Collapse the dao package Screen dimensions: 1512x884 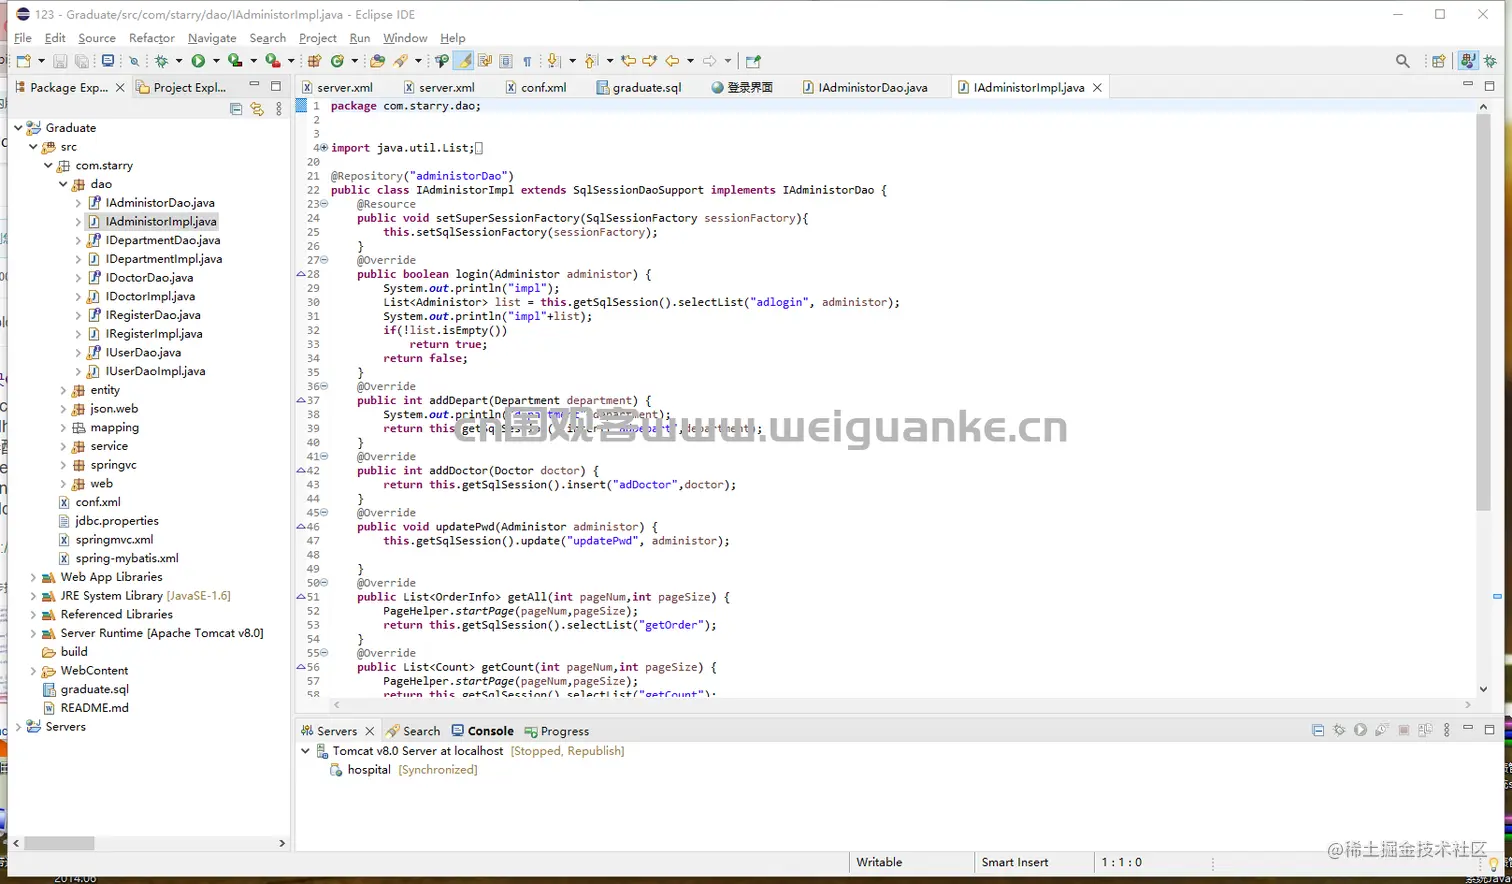pyautogui.click(x=63, y=184)
